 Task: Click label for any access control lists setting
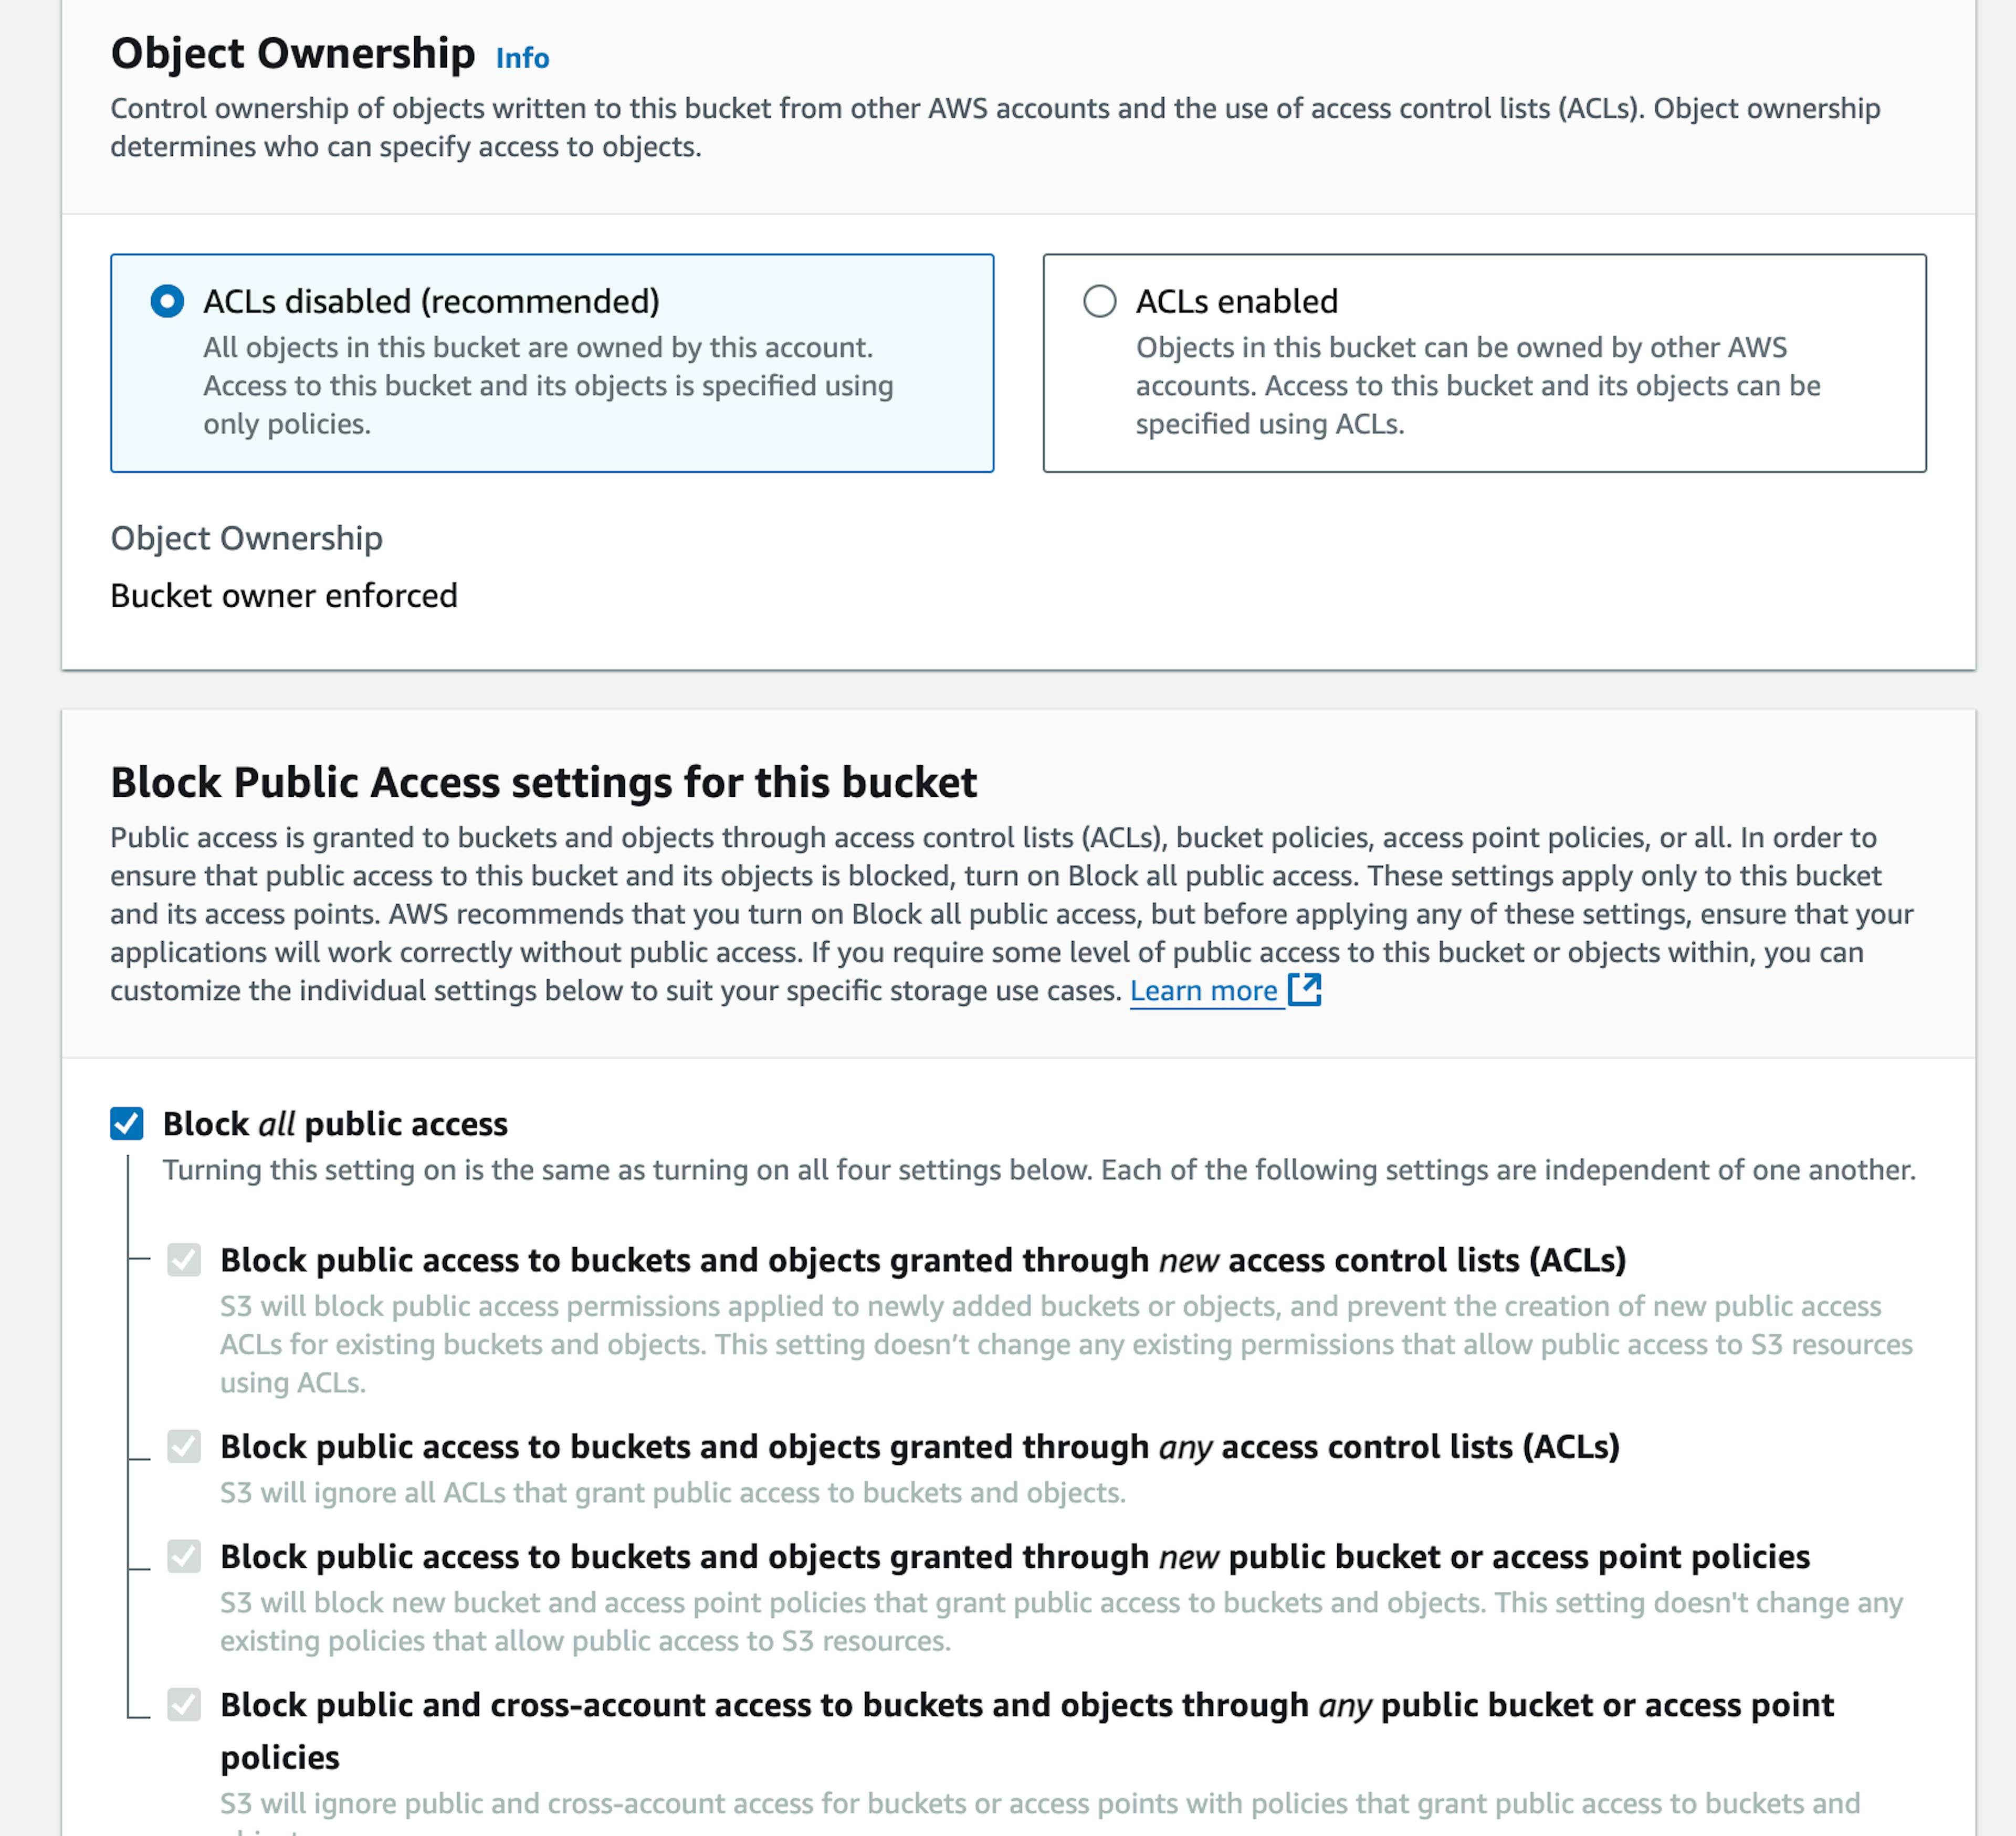920,1447
